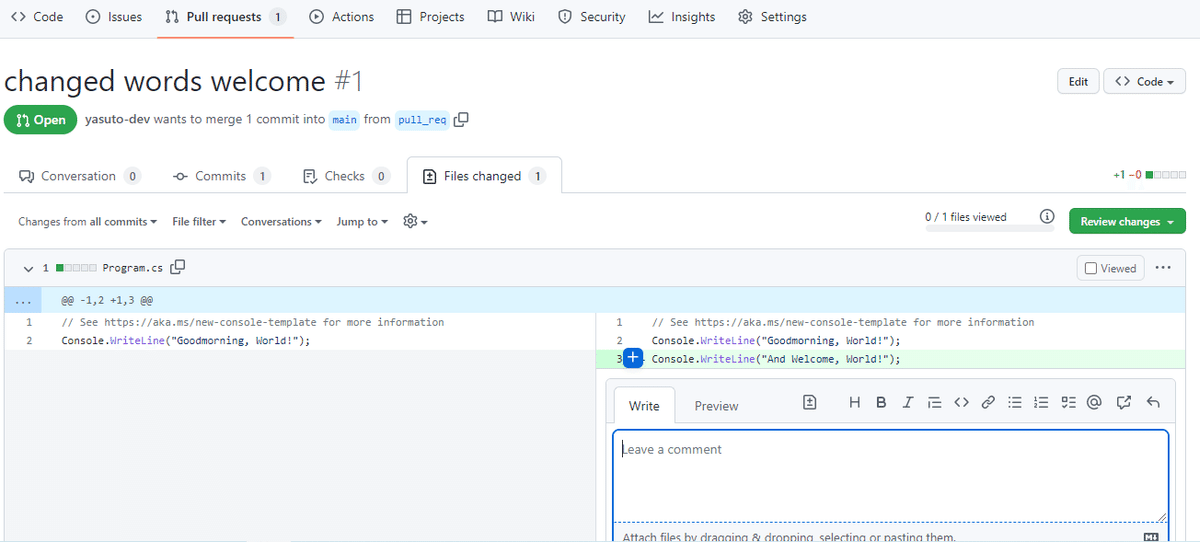Screen dimensions: 1200x542
Task: Open the Review changes dropdown
Action: click(1127, 221)
